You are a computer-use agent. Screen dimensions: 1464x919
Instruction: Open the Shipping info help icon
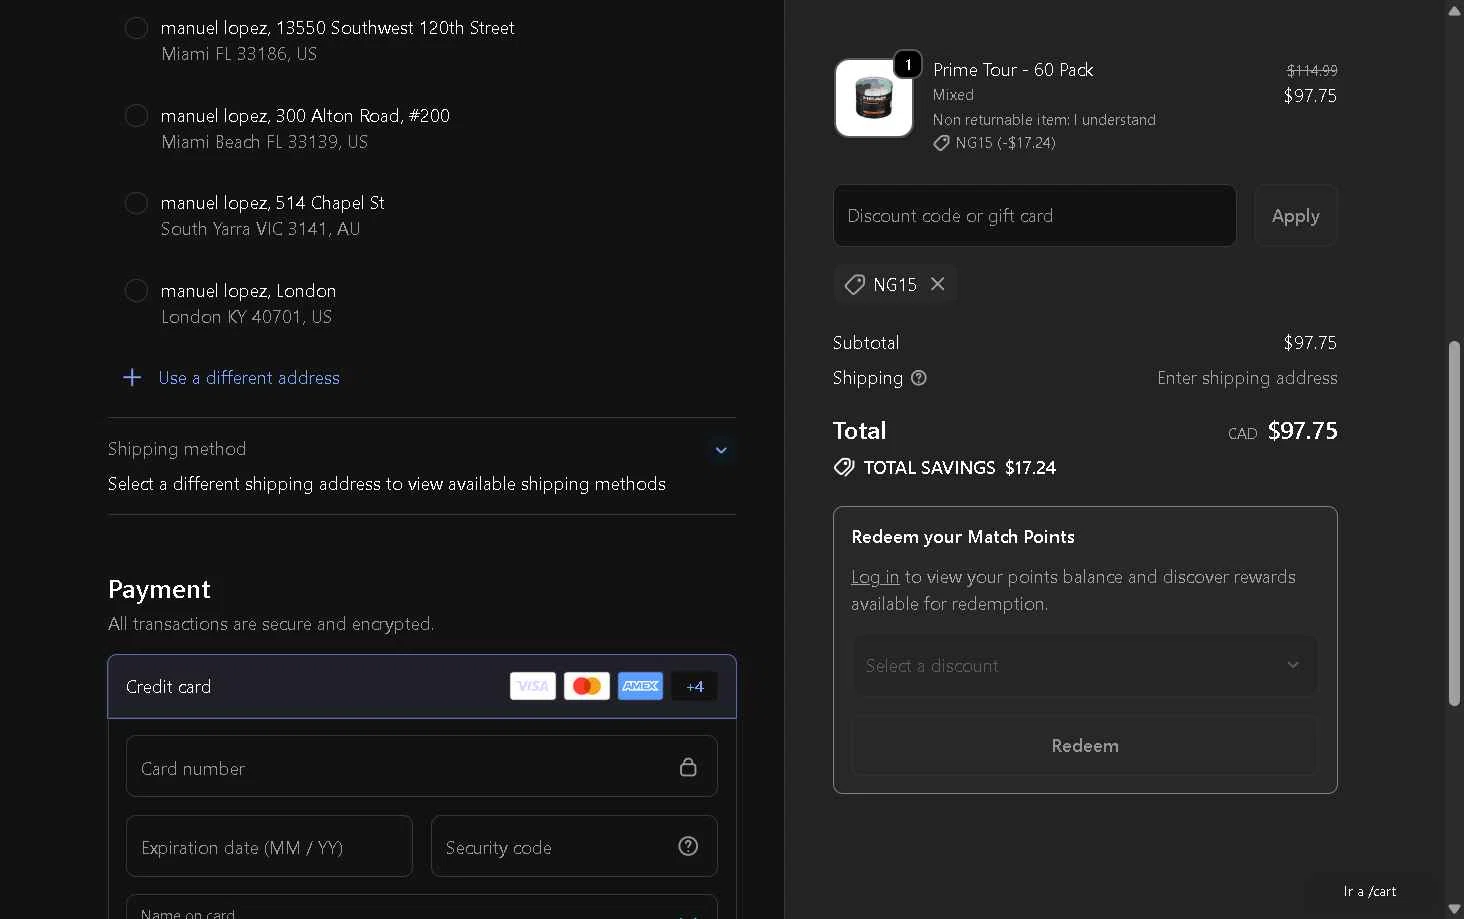pyautogui.click(x=919, y=378)
